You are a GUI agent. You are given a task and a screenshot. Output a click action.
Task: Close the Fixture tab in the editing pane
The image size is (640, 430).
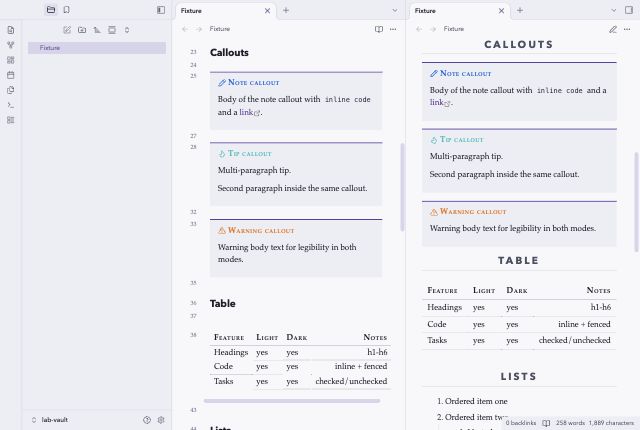(267, 11)
